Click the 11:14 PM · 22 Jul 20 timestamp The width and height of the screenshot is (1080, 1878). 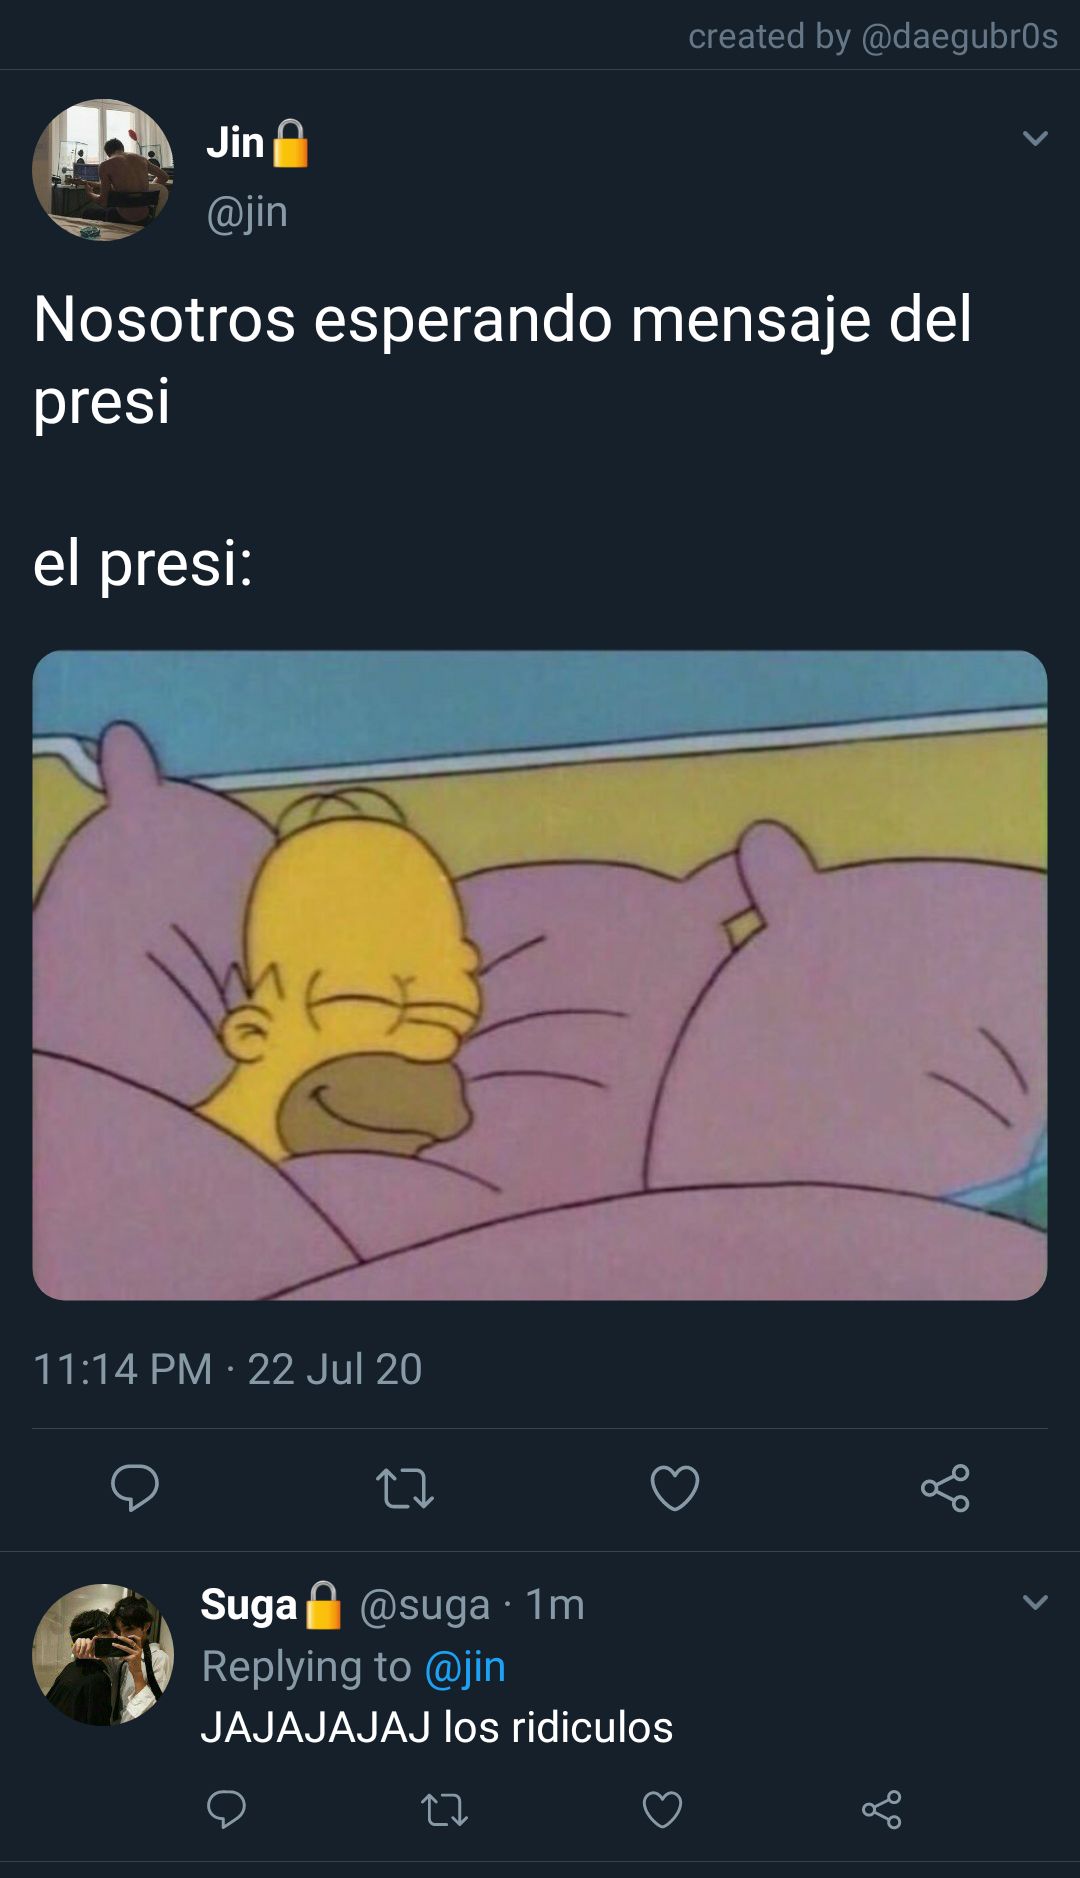point(228,1369)
